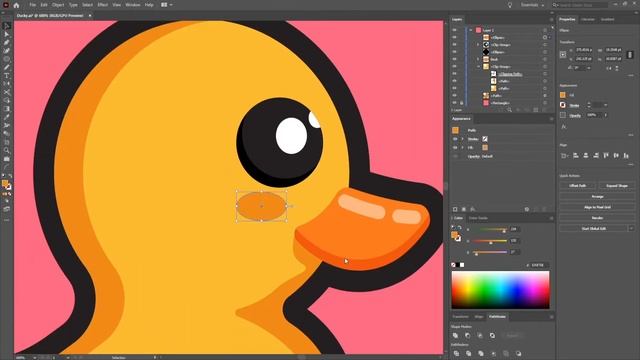Toggle visibility of Layer 1
The width and height of the screenshot is (640, 360).
[455, 30]
